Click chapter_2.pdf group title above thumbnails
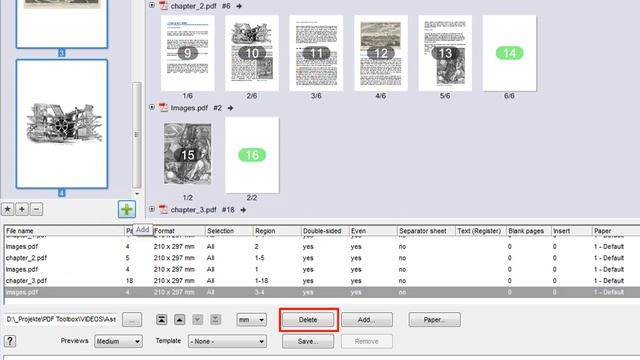 (193, 6)
